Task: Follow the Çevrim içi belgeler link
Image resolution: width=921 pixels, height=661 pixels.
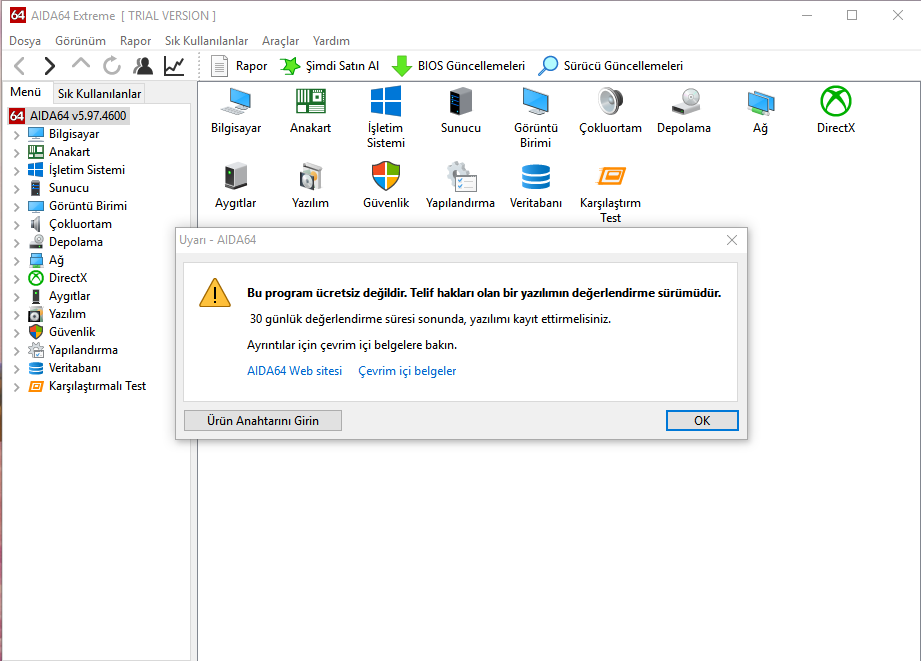Action: 407,371
